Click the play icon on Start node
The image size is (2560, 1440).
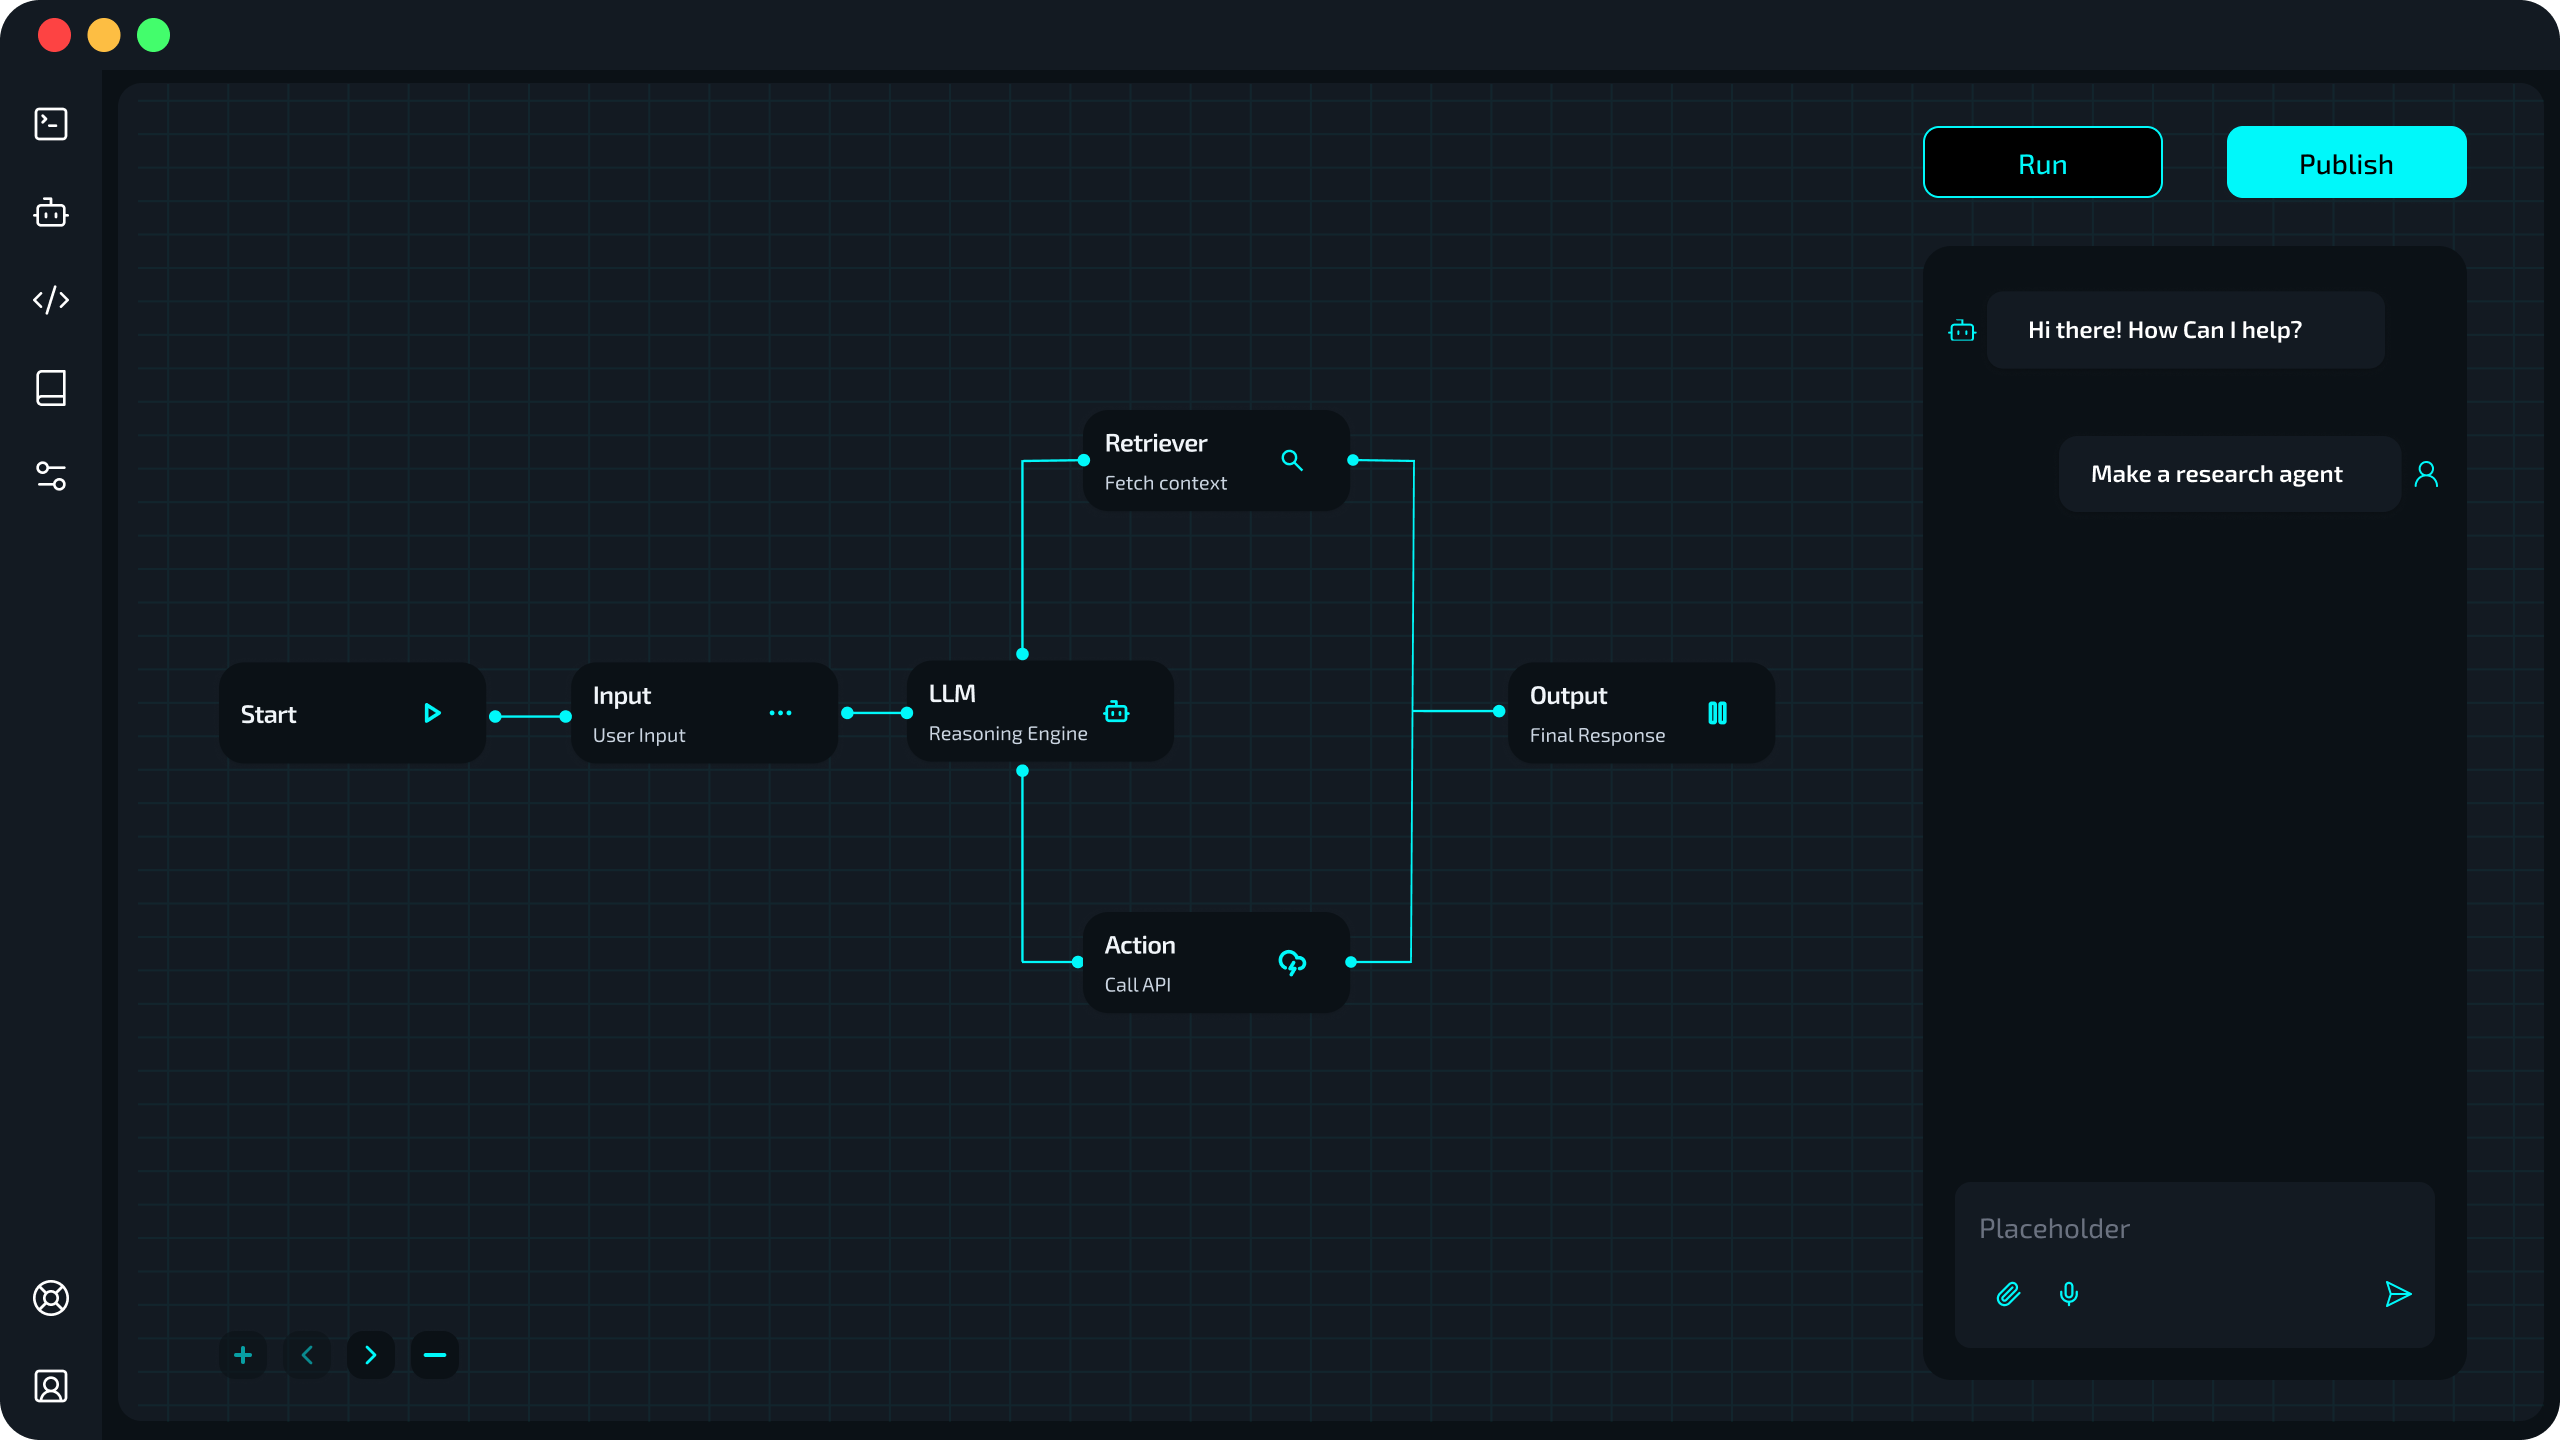[x=432, y=713]
